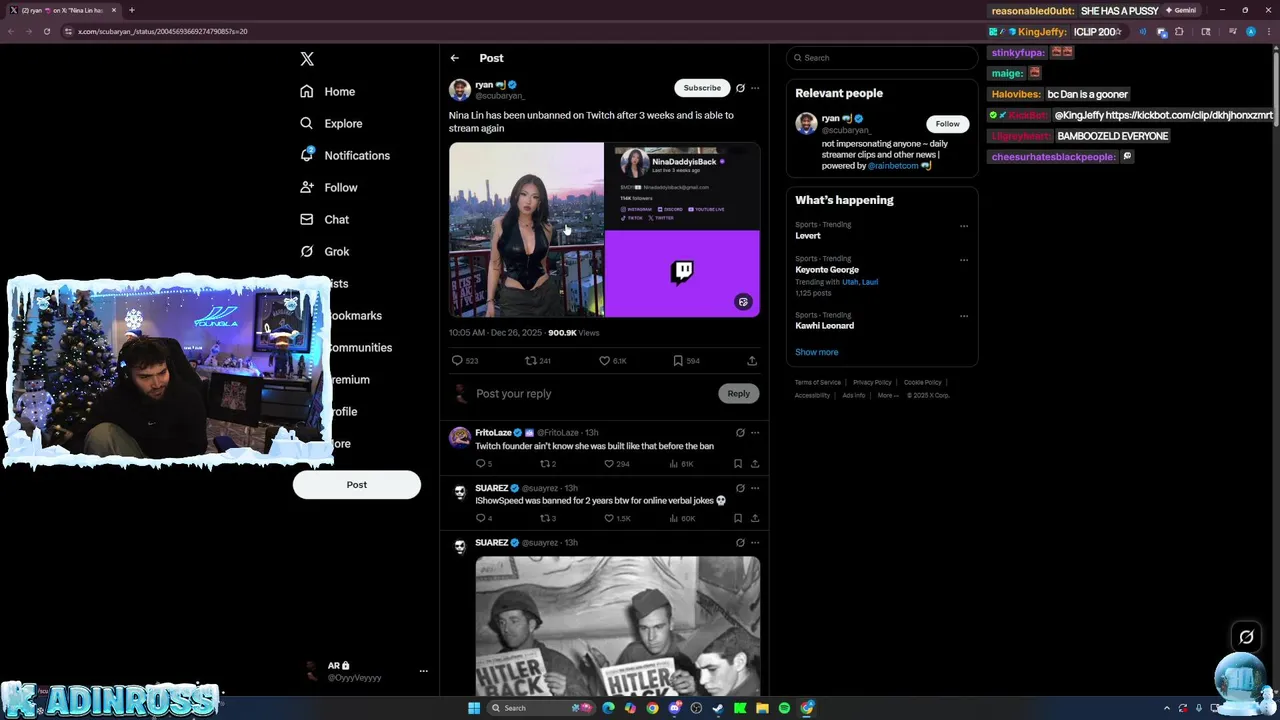Click Follow button in Relevant people

click(947, 124)
